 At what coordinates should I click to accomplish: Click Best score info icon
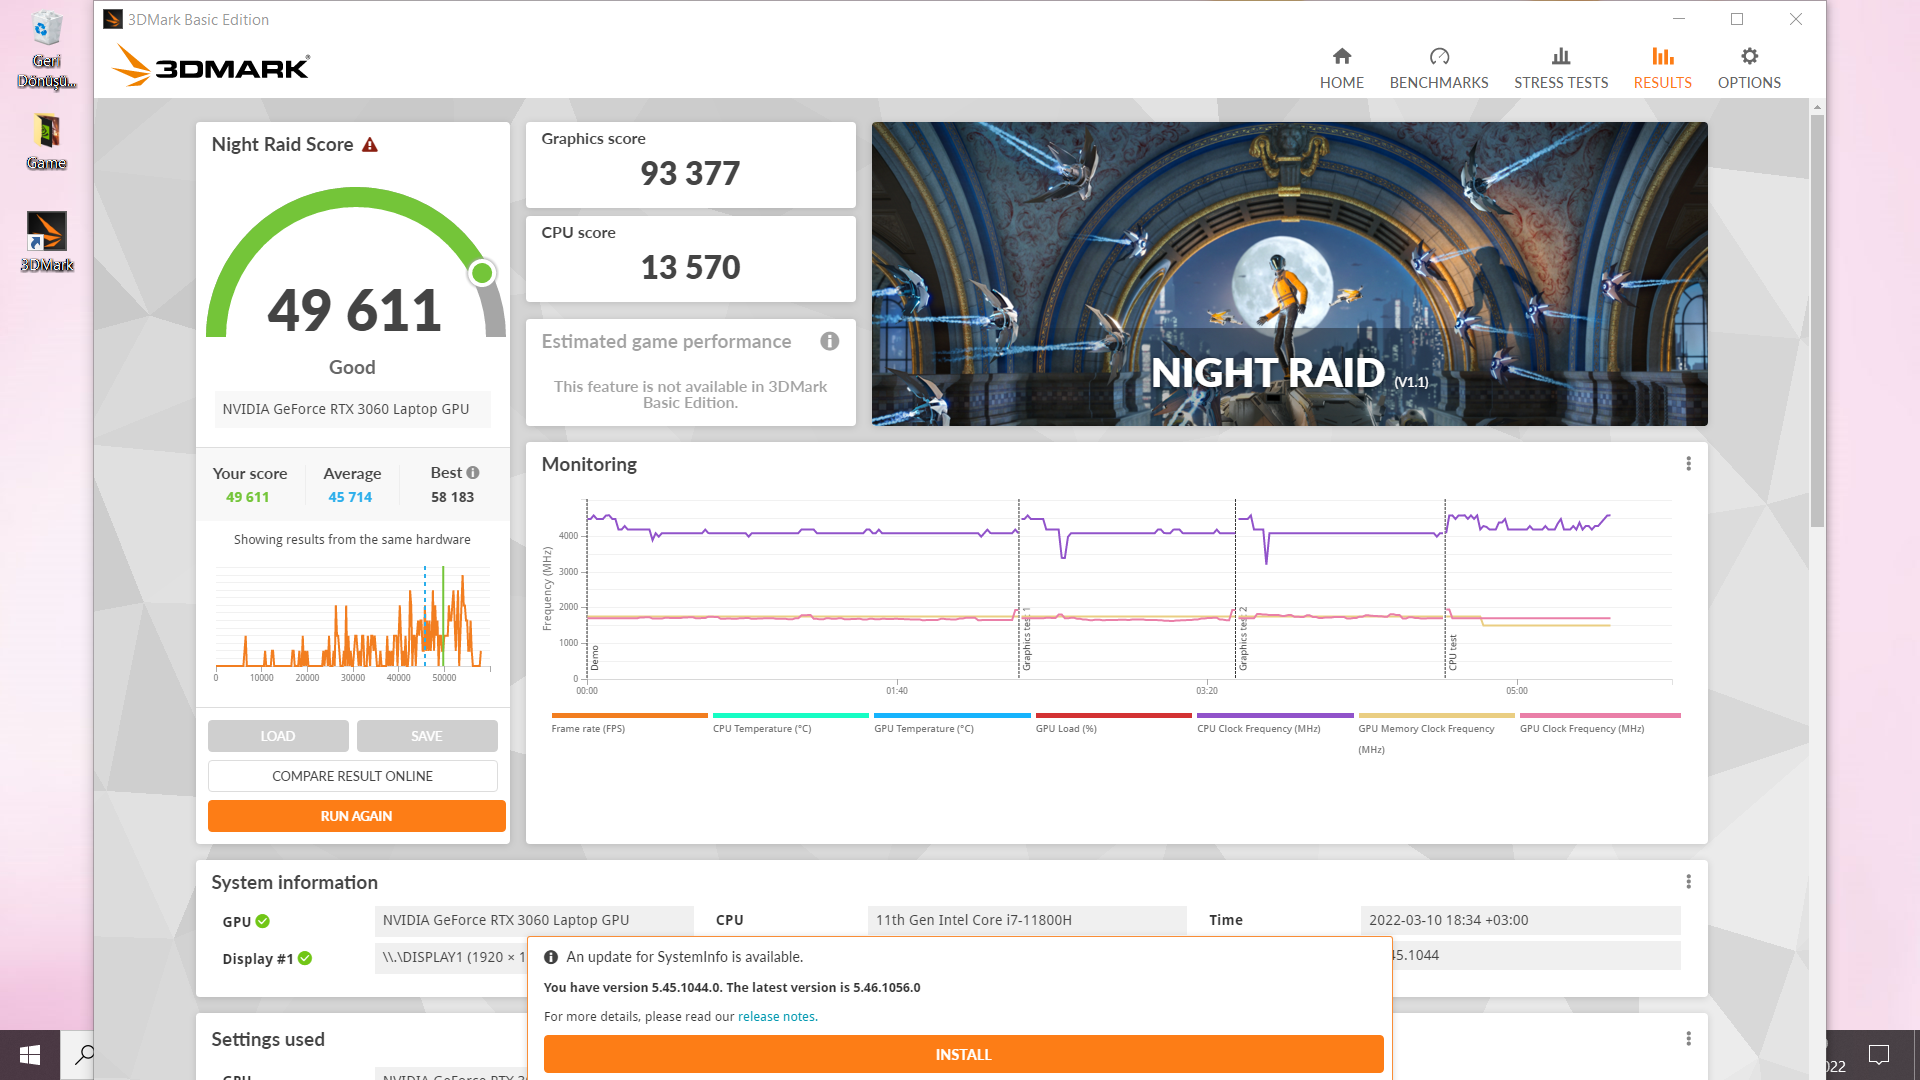pyautogui.click(x=473, y=473)
